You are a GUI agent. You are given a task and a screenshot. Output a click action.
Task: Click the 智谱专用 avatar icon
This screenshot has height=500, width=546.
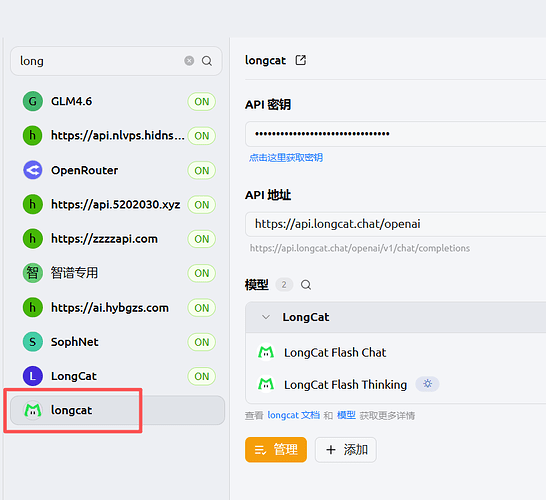(33, 273)
